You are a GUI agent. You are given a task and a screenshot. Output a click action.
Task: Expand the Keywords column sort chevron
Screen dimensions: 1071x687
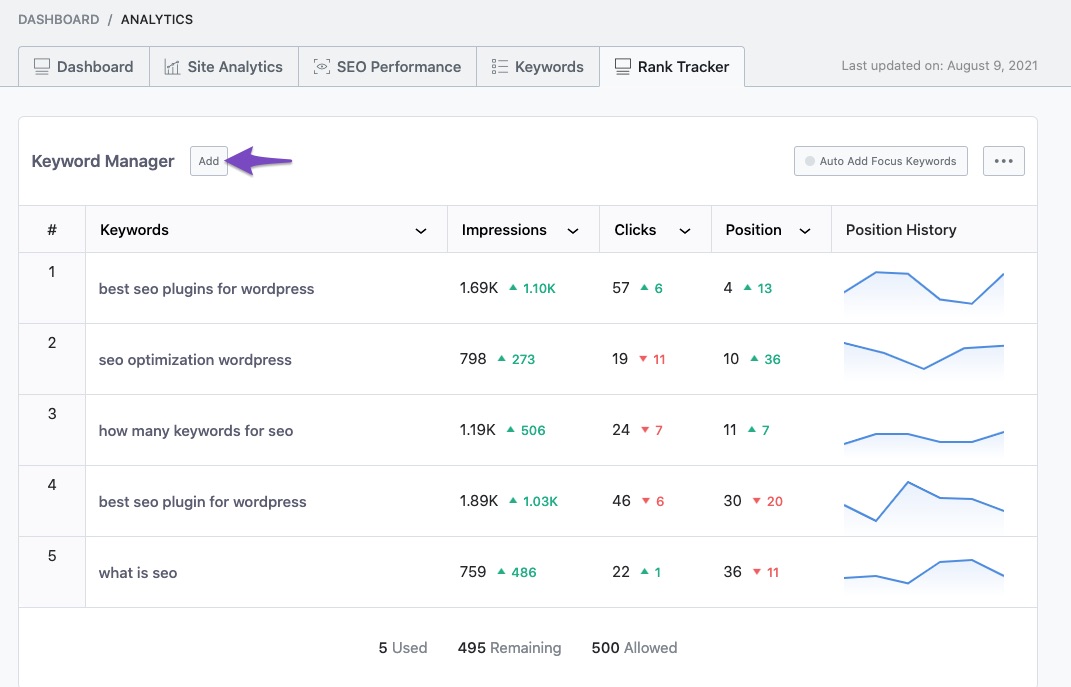click(x=421, y=231)
